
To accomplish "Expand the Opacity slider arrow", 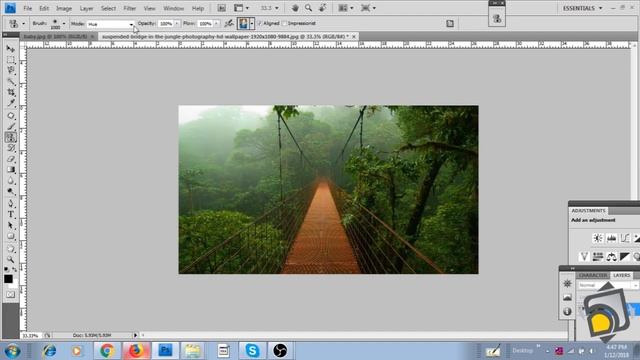I will [x=177, y=24].
